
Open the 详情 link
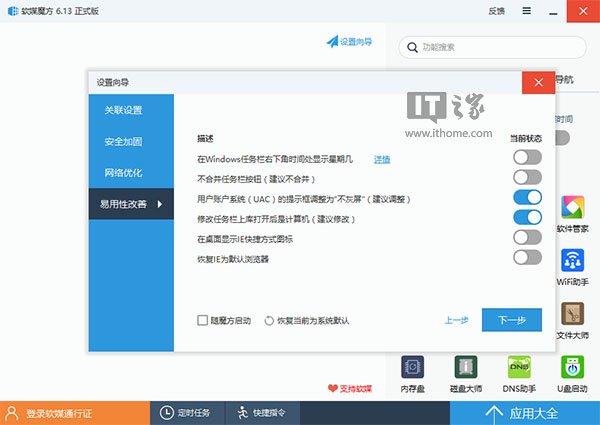click(382, 159)
